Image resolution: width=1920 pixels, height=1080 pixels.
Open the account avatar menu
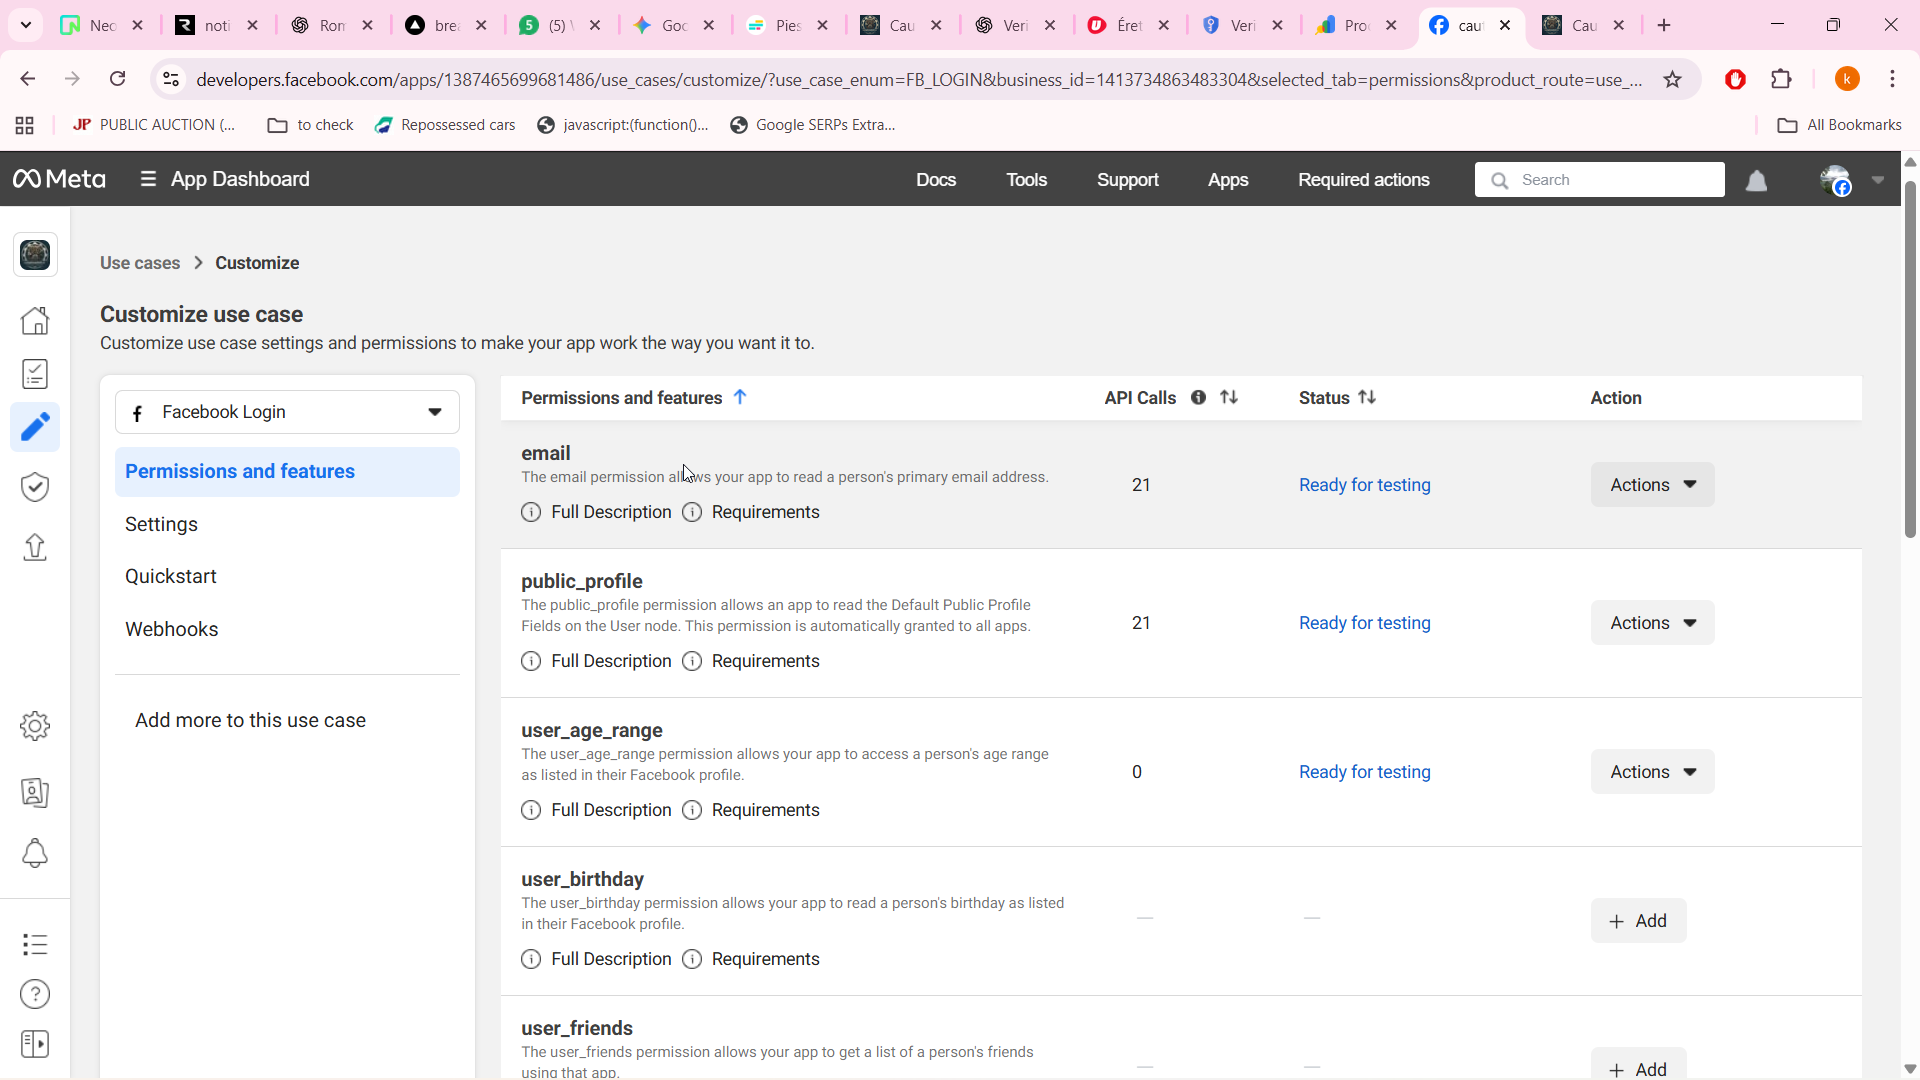pyautogui.click(x=1836, y=180)
